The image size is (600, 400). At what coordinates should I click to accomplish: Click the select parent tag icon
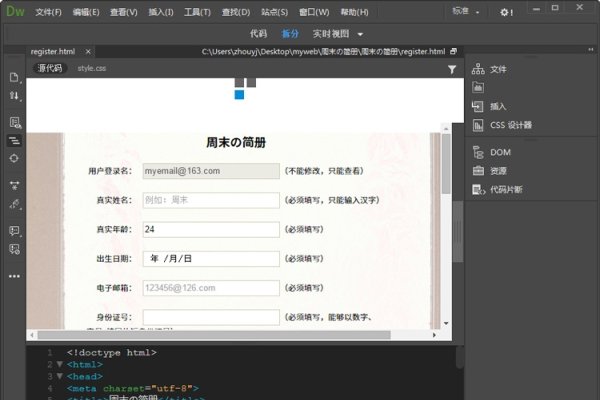pyautogui.click(x=15, y=204)
